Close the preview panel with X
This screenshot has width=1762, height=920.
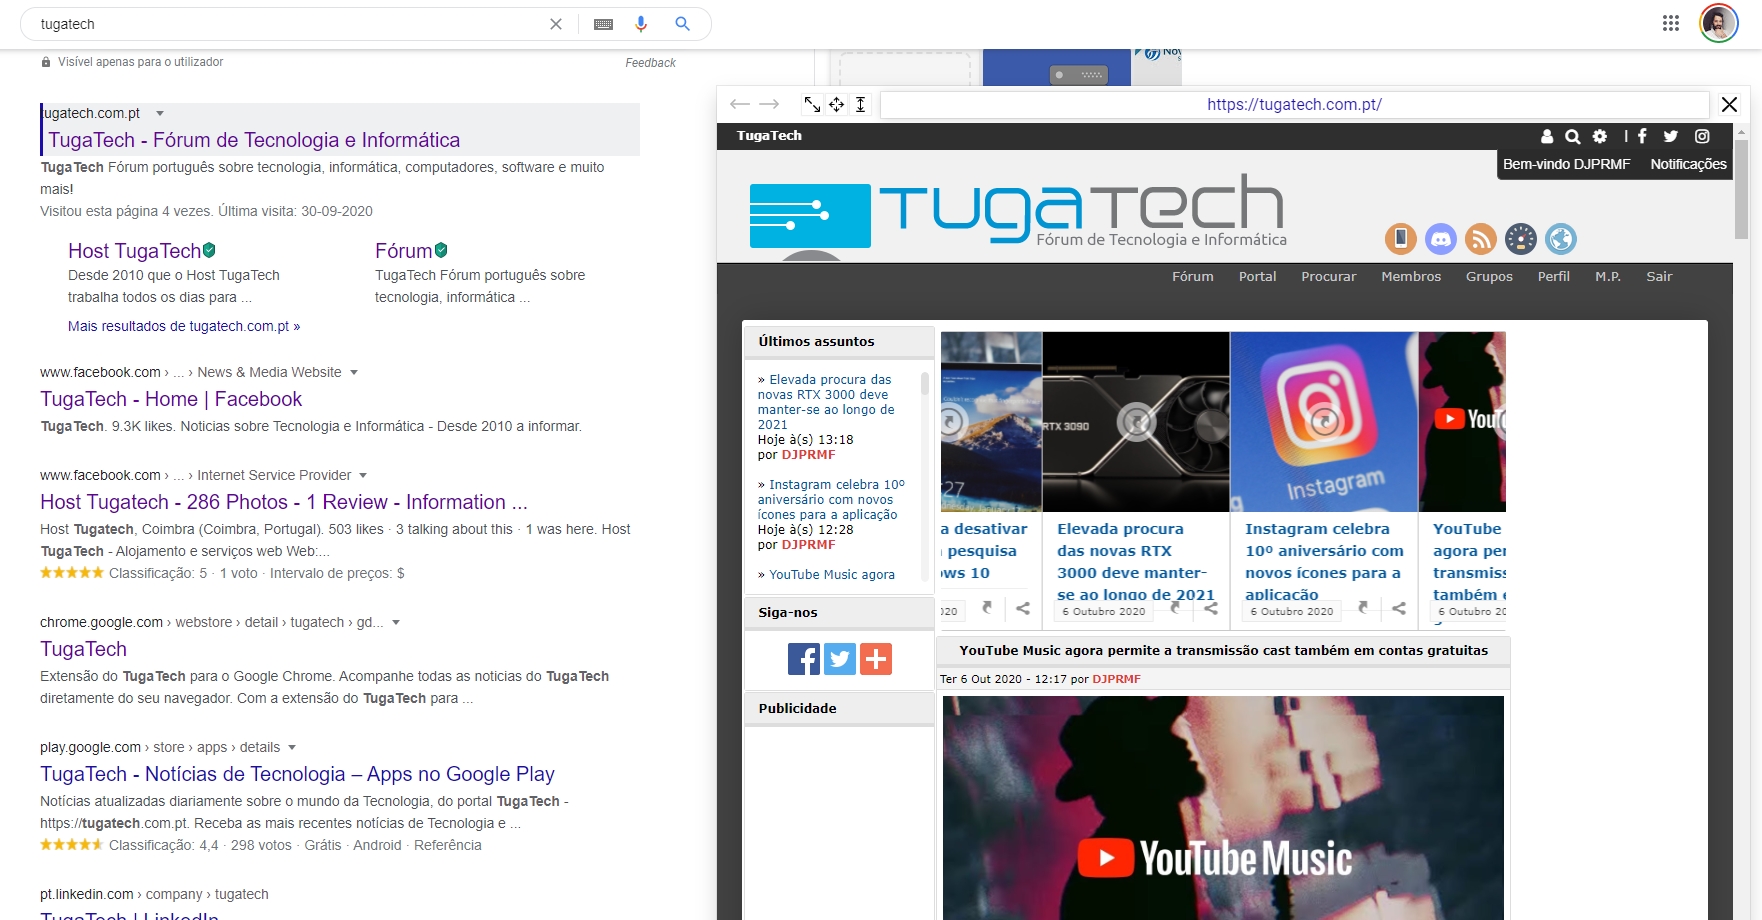pos(1729,104)
